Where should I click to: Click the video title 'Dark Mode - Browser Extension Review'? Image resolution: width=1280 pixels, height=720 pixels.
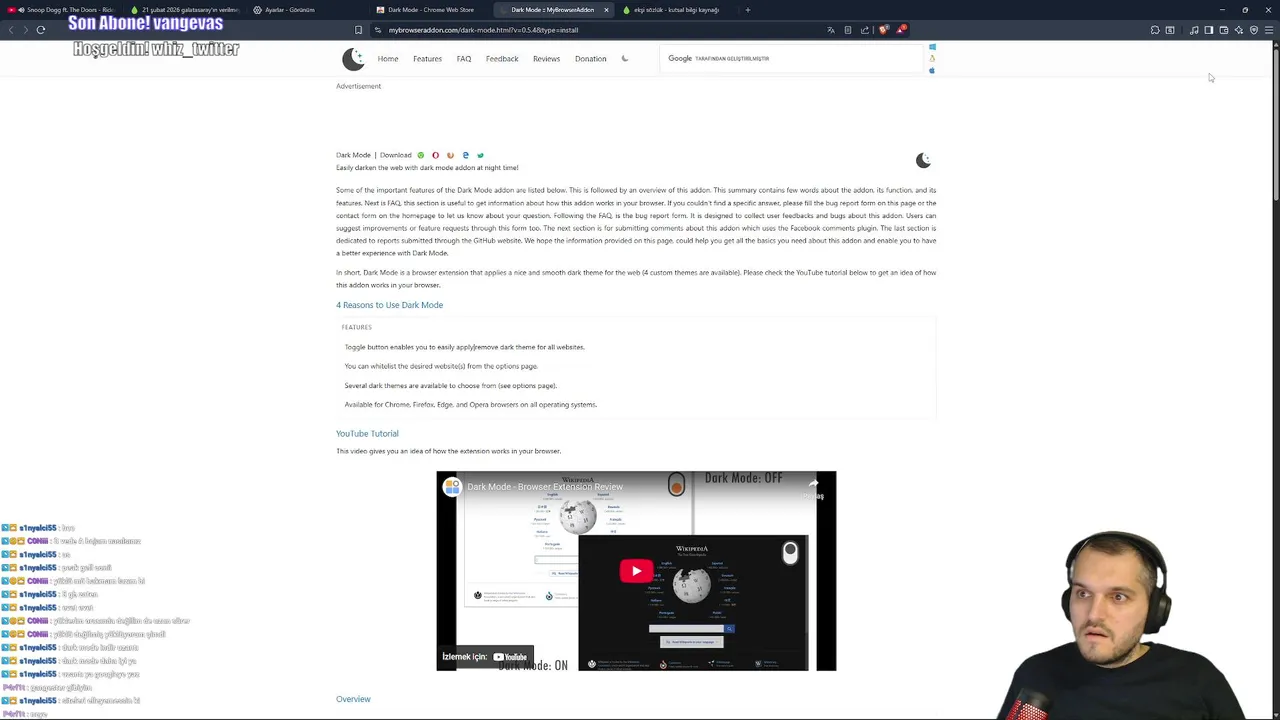(x=545, y=487)
